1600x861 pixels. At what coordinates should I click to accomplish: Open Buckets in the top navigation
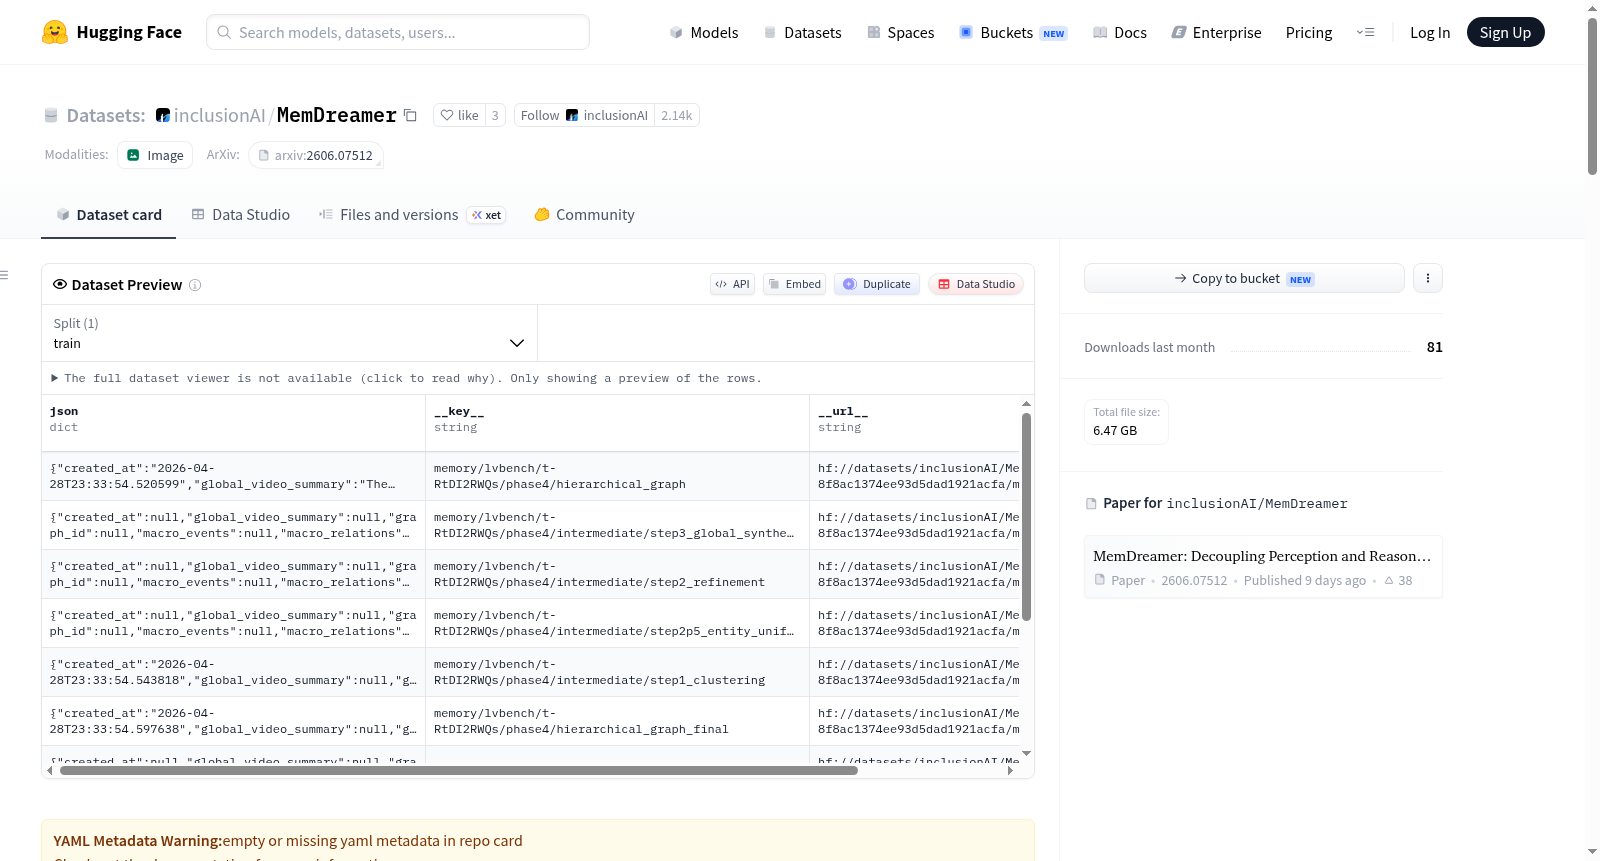tap(1013, 33)
